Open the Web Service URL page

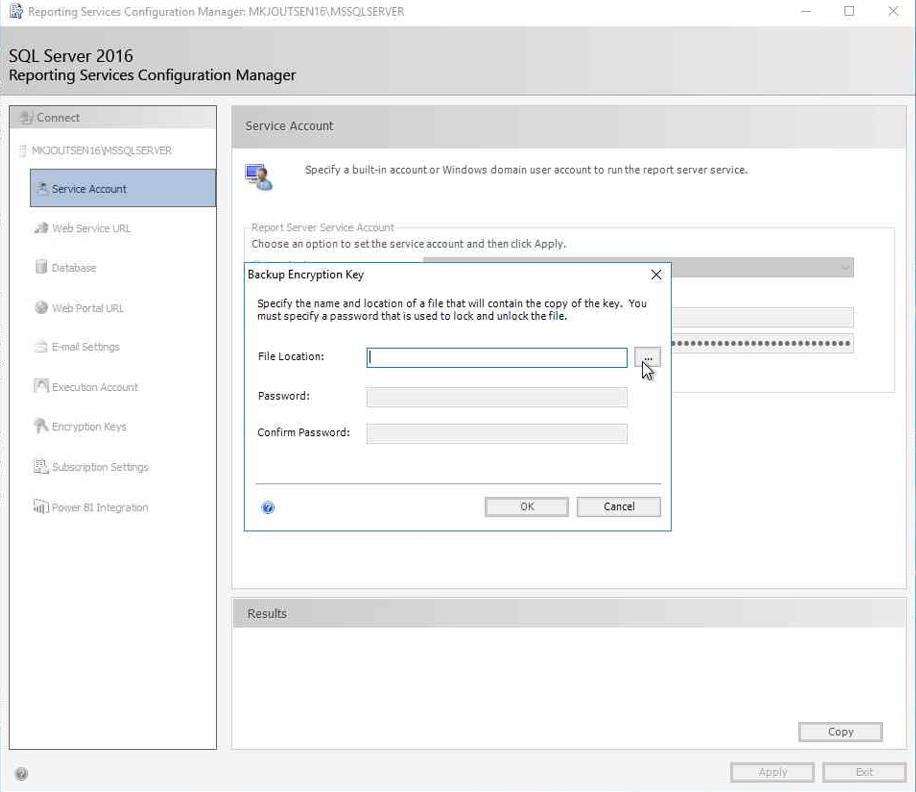91,228
